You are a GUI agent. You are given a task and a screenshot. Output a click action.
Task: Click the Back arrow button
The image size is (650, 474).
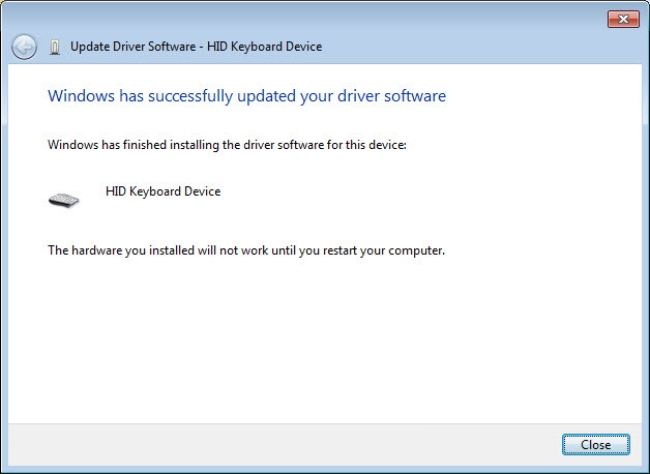click(x=24, y=47)
